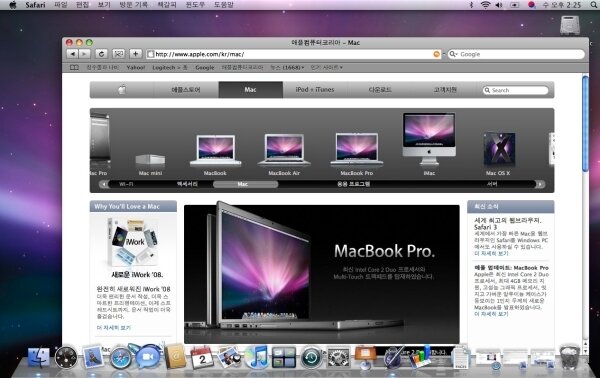The height and width of the screenshot is (378, 600).
Task: Click the Wi-Fi status icon in menu bar
Action: point(485,5)
